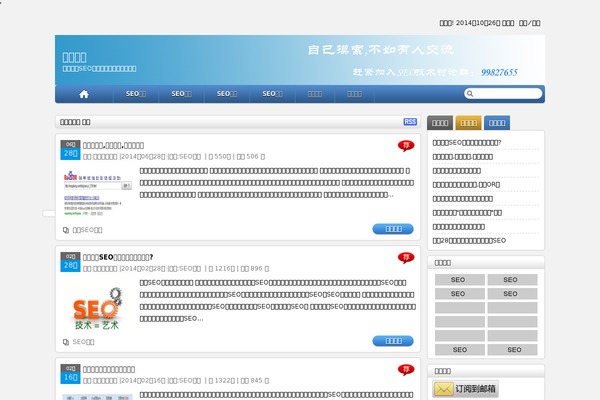600x400 pixels.
Task: Click the category icon below the SEO gear thumbnail
Action: 66,342
